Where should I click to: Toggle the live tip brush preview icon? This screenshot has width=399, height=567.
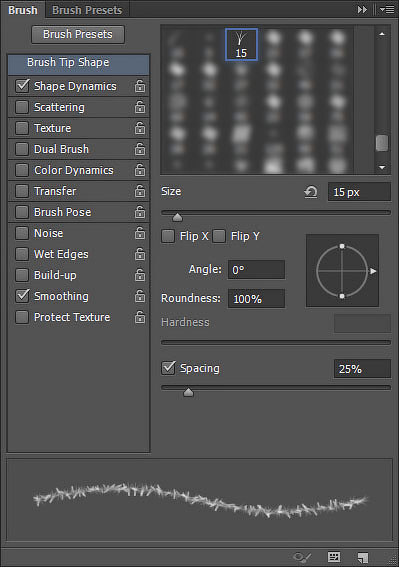[x=302, y=557]
